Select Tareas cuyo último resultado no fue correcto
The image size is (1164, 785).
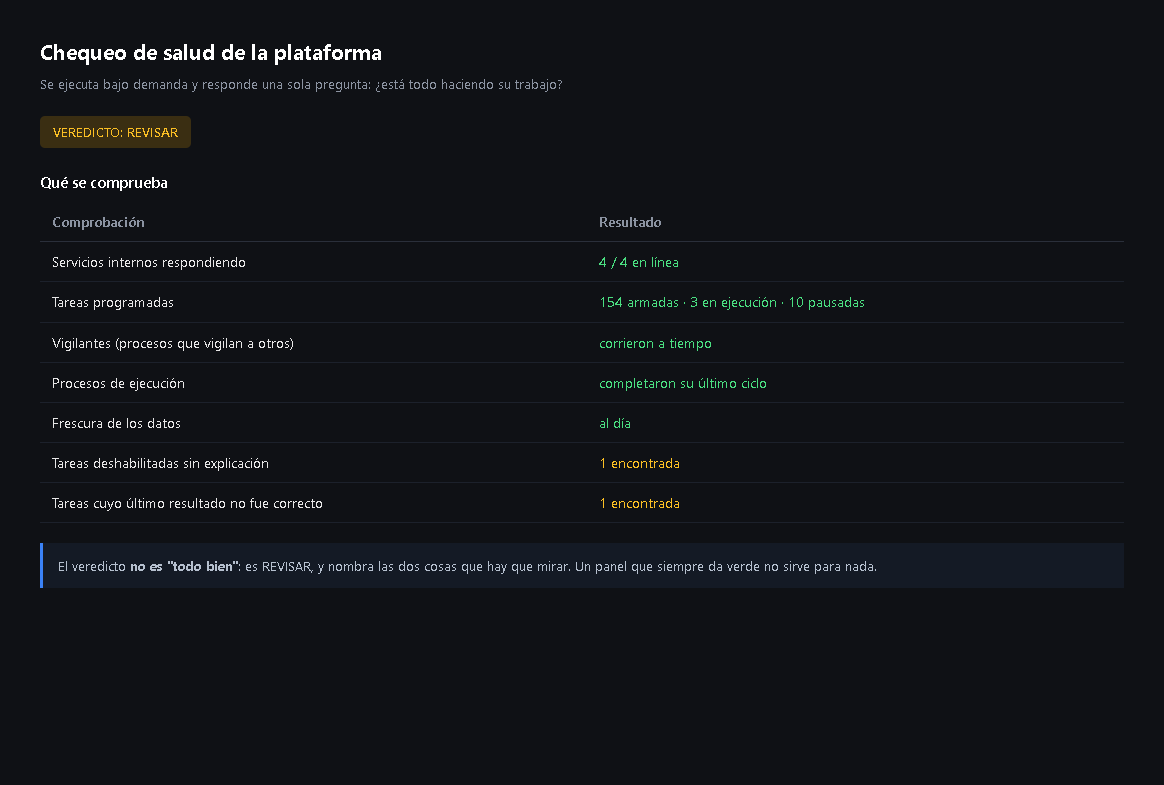click(187, 504)
